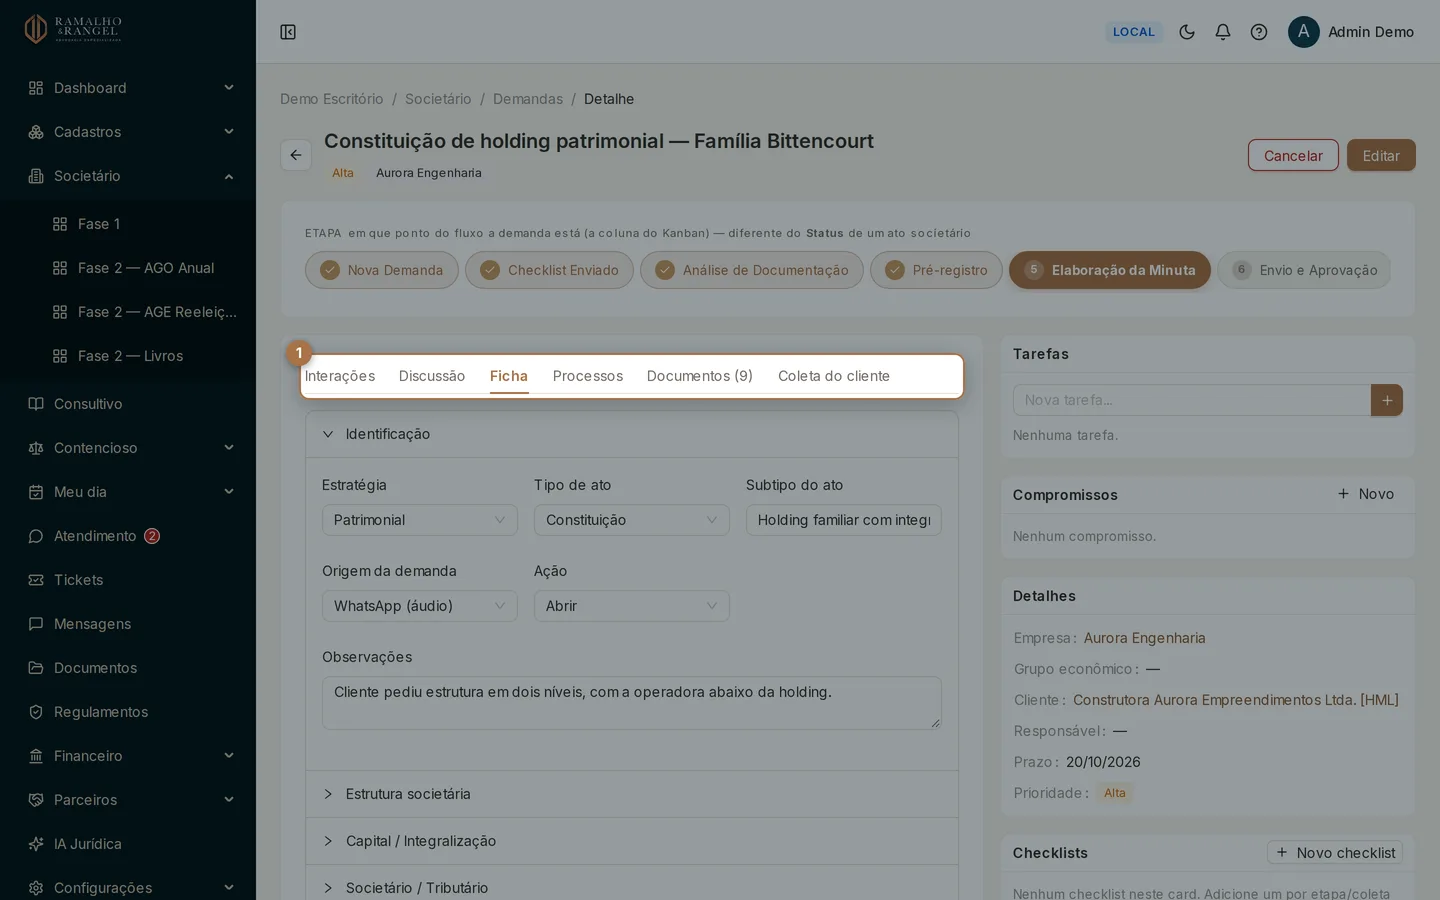The width and height of the screenshot is (1440, 900).
Task: Click the Societário building icon
Action: (x=36, y=176)
